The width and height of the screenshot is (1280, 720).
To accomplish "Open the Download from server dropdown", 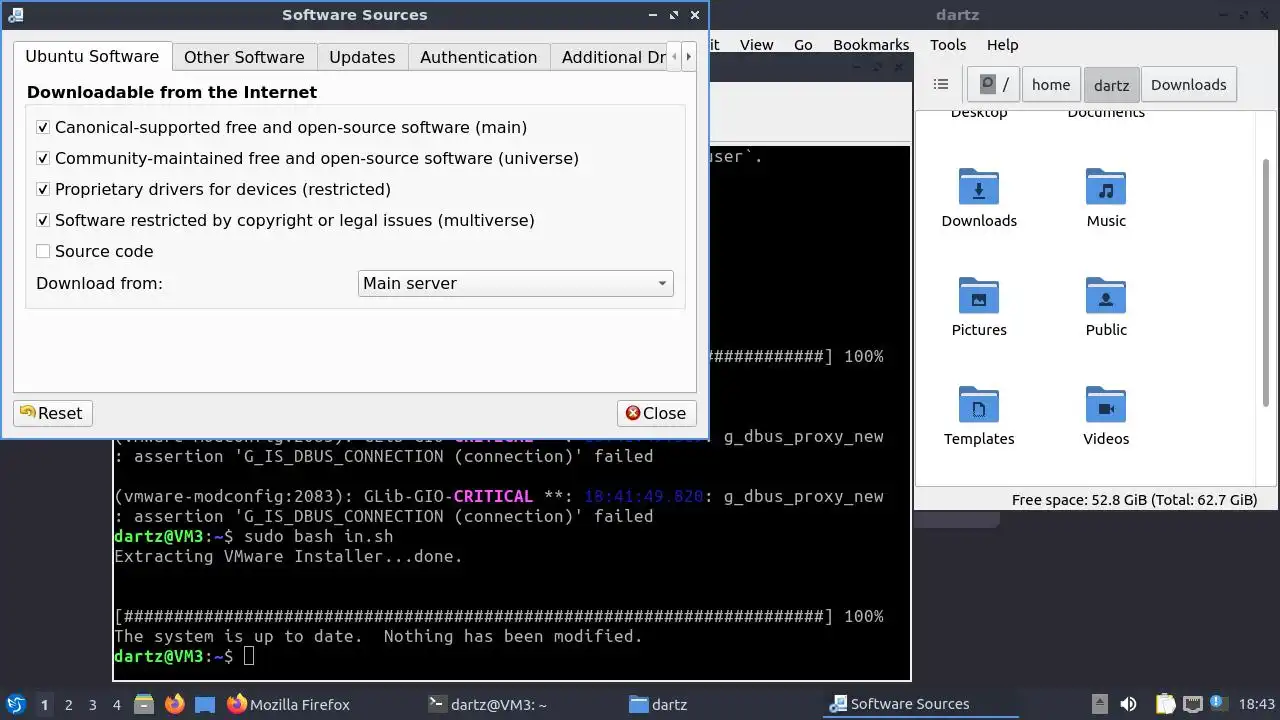I will coord(515,283).
